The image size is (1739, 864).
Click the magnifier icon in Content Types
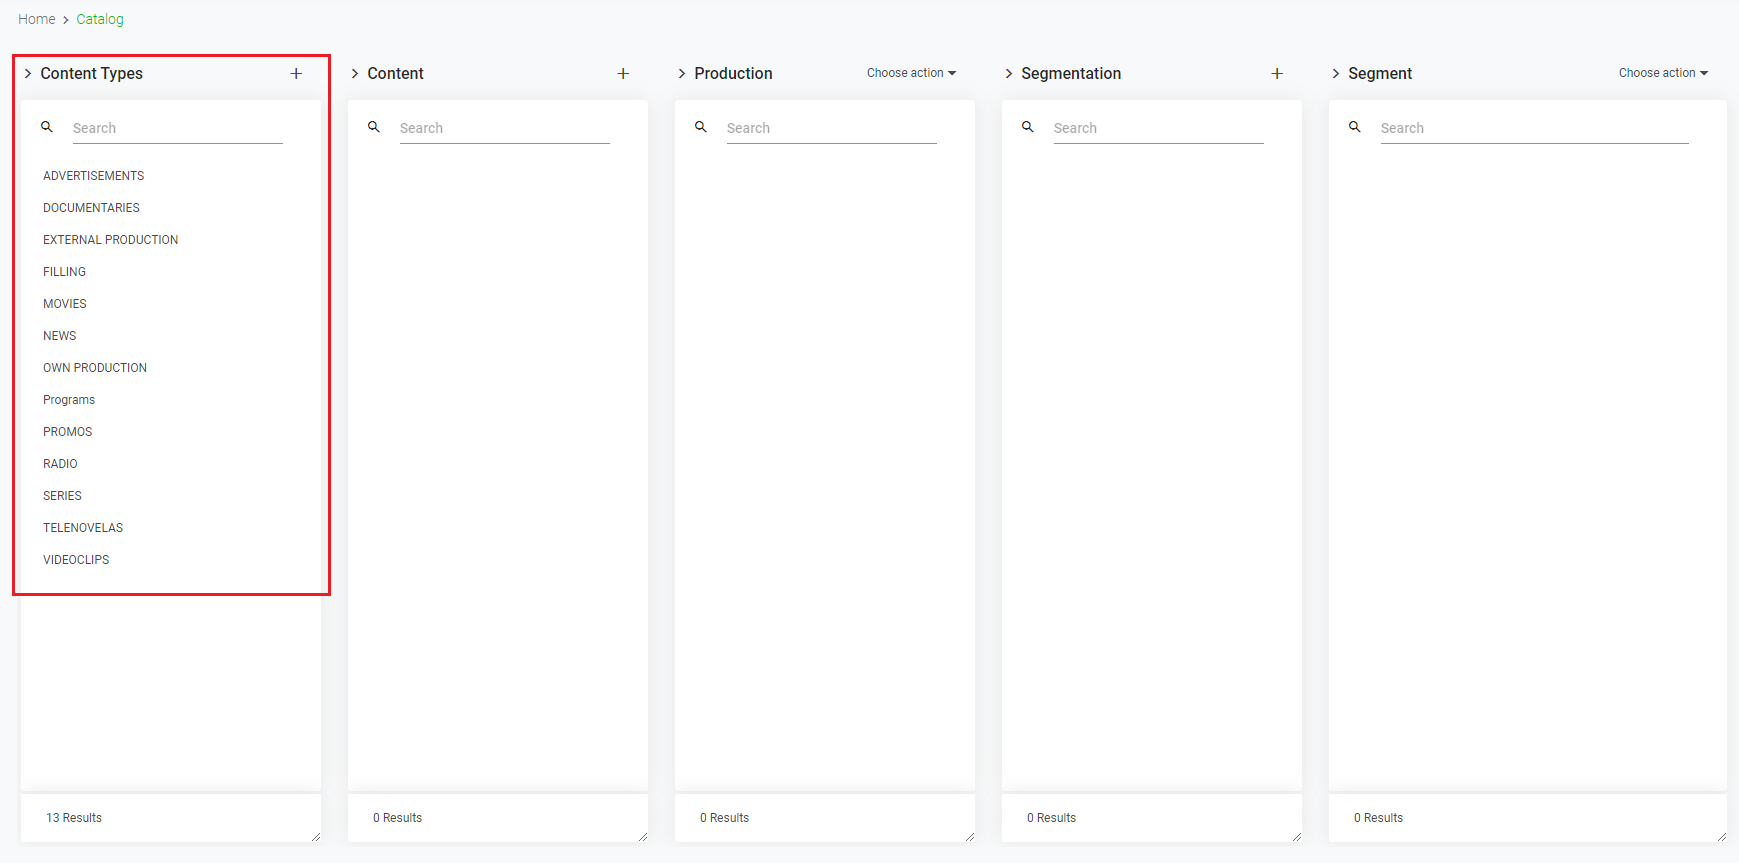click(x=47, y=127)
